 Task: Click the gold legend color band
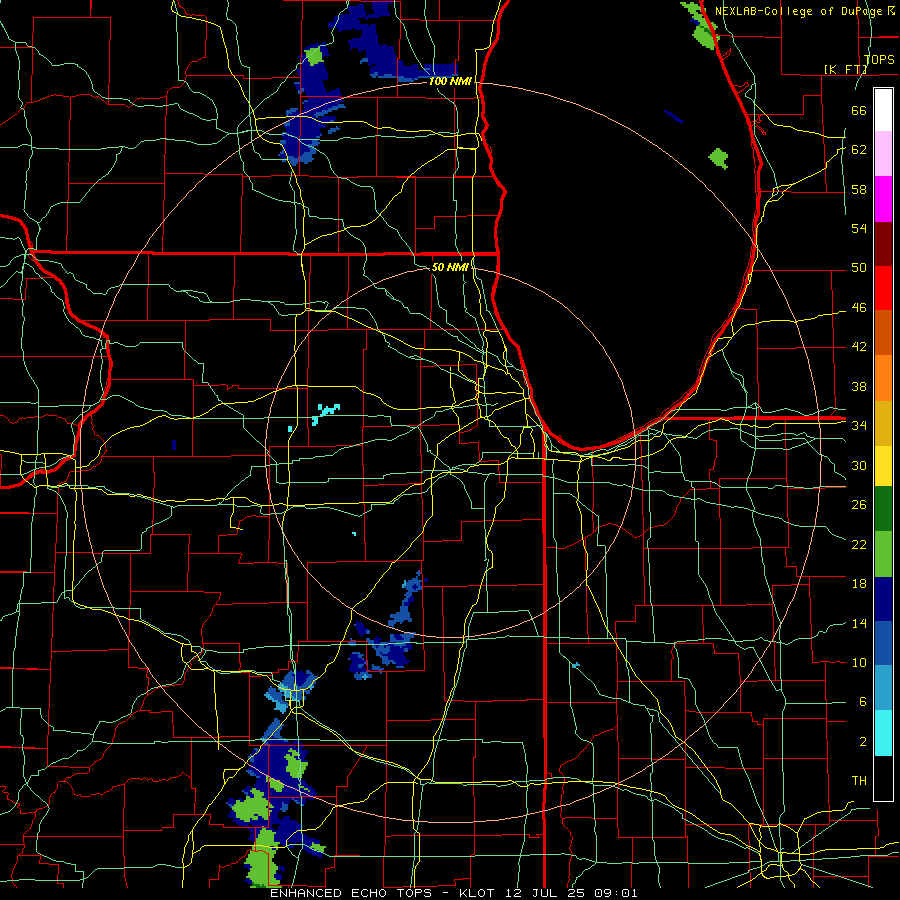[x=883, y=423]
